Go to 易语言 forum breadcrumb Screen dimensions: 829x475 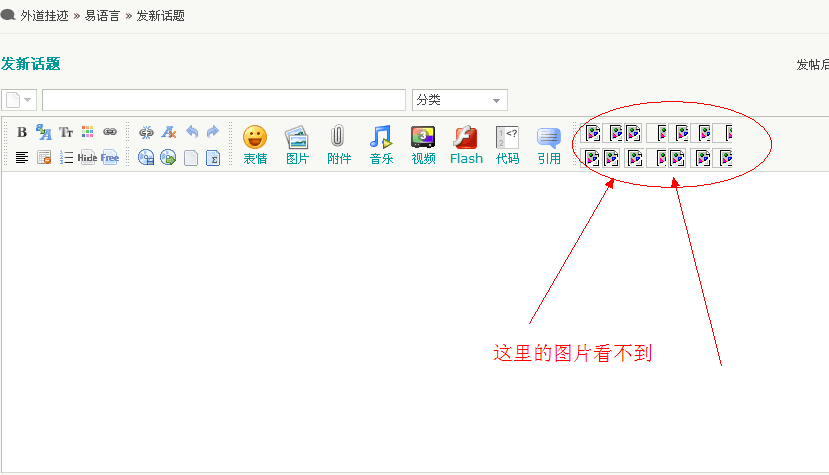103,16
